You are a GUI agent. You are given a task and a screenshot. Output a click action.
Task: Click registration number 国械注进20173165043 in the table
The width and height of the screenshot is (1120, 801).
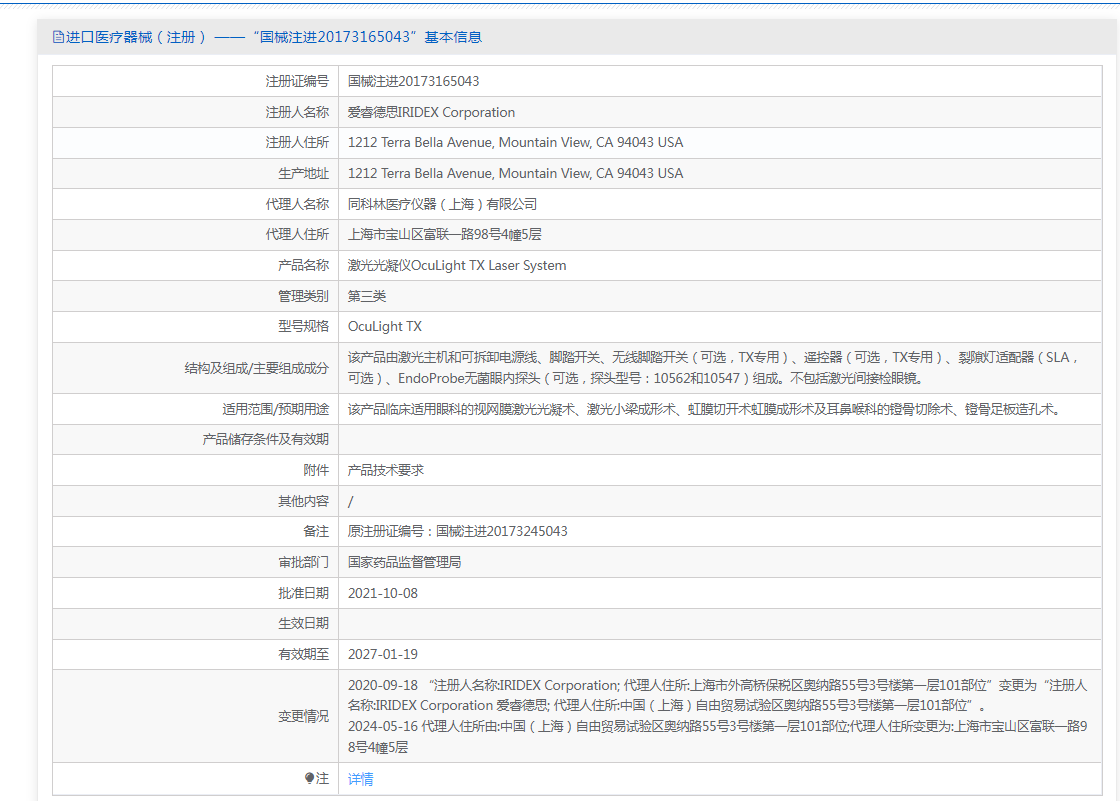coord(414,81)
